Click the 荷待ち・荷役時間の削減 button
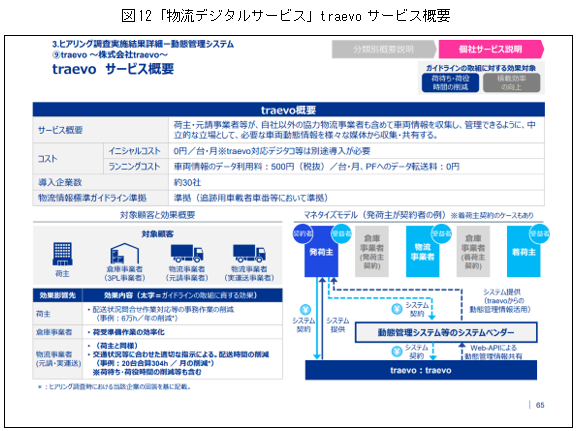This screenshot has height=431, width=579. coord(450,83)
